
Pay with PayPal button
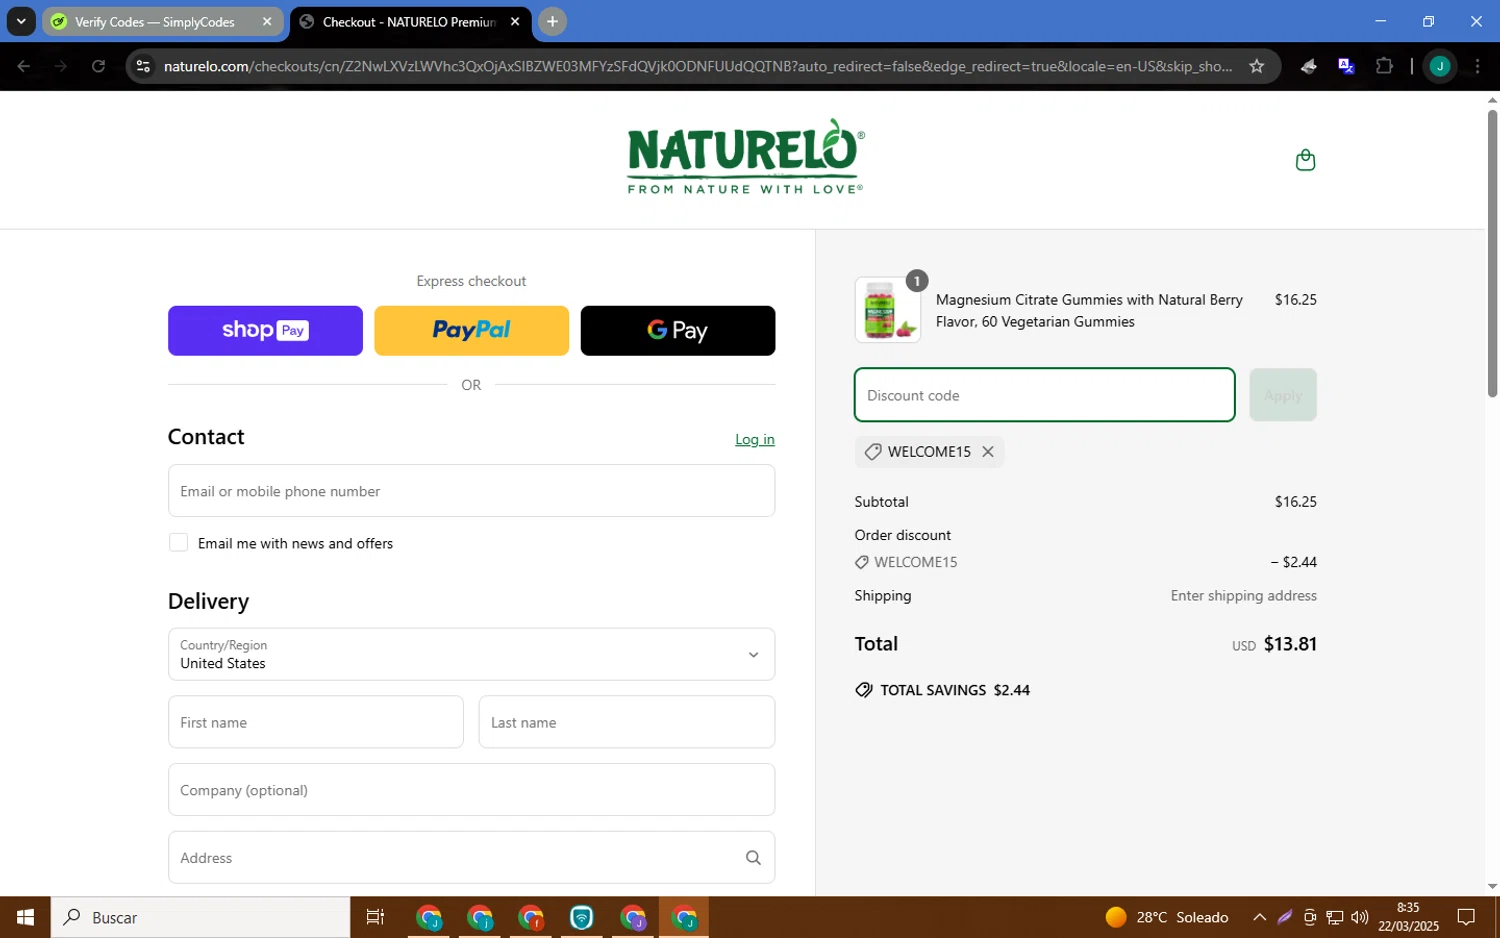[x=471, y=331]
